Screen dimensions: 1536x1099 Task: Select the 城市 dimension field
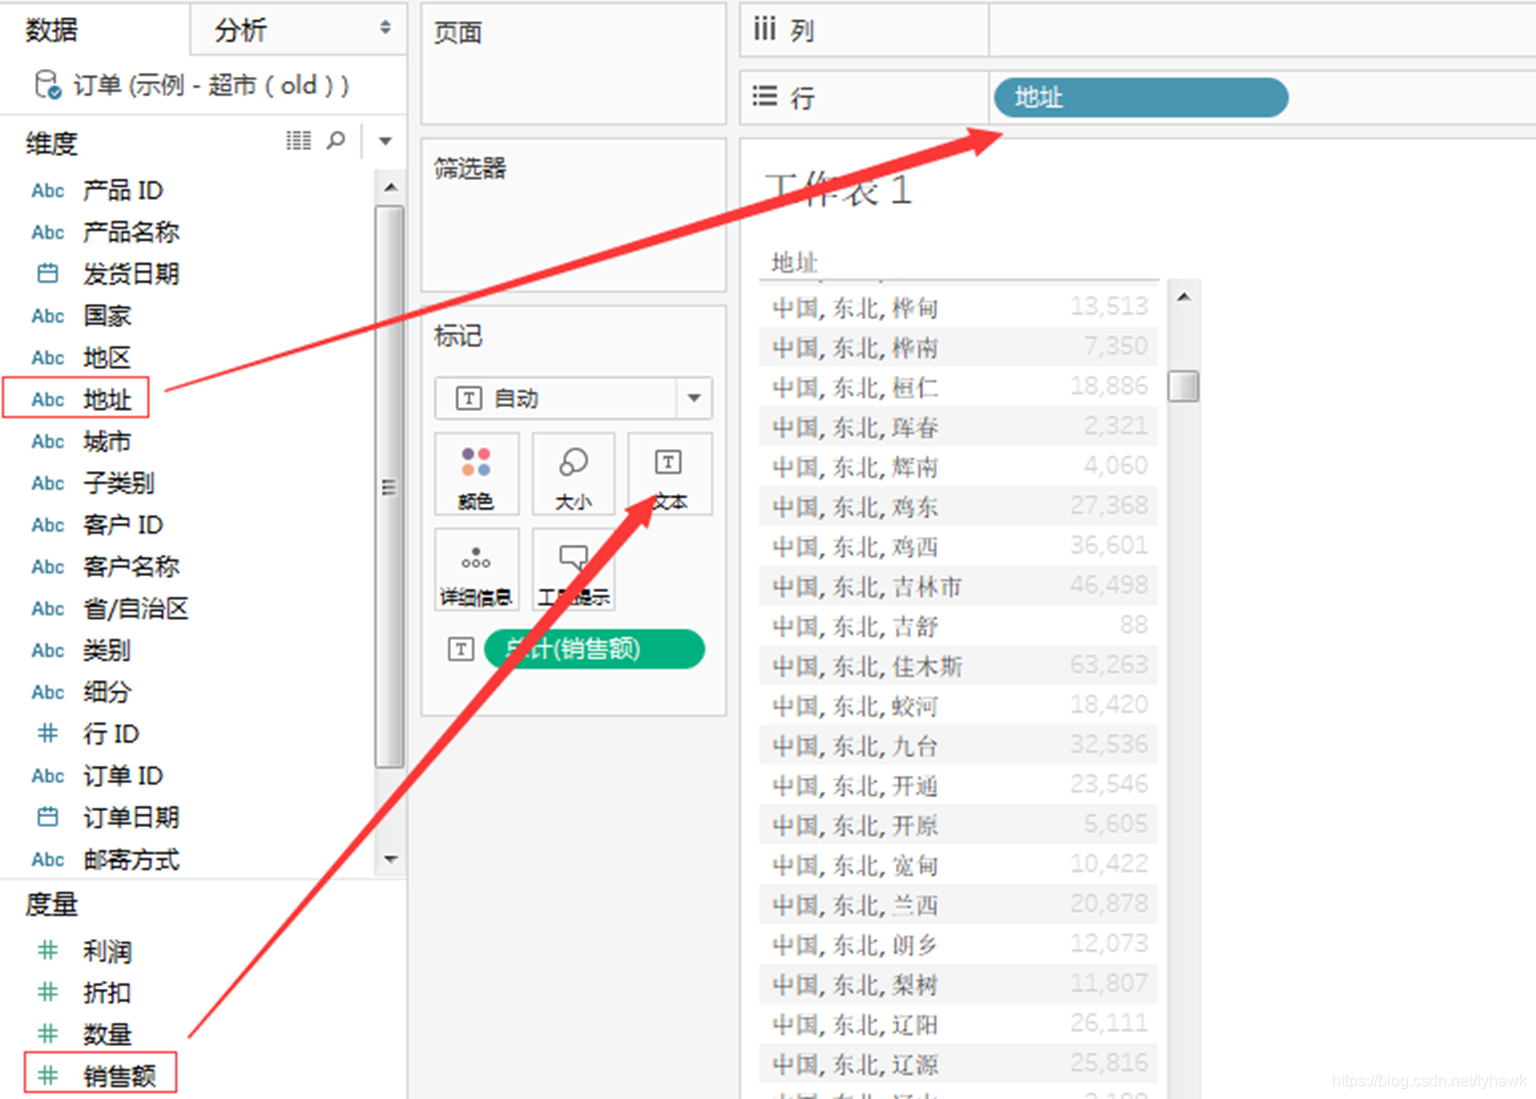point(107,441)
